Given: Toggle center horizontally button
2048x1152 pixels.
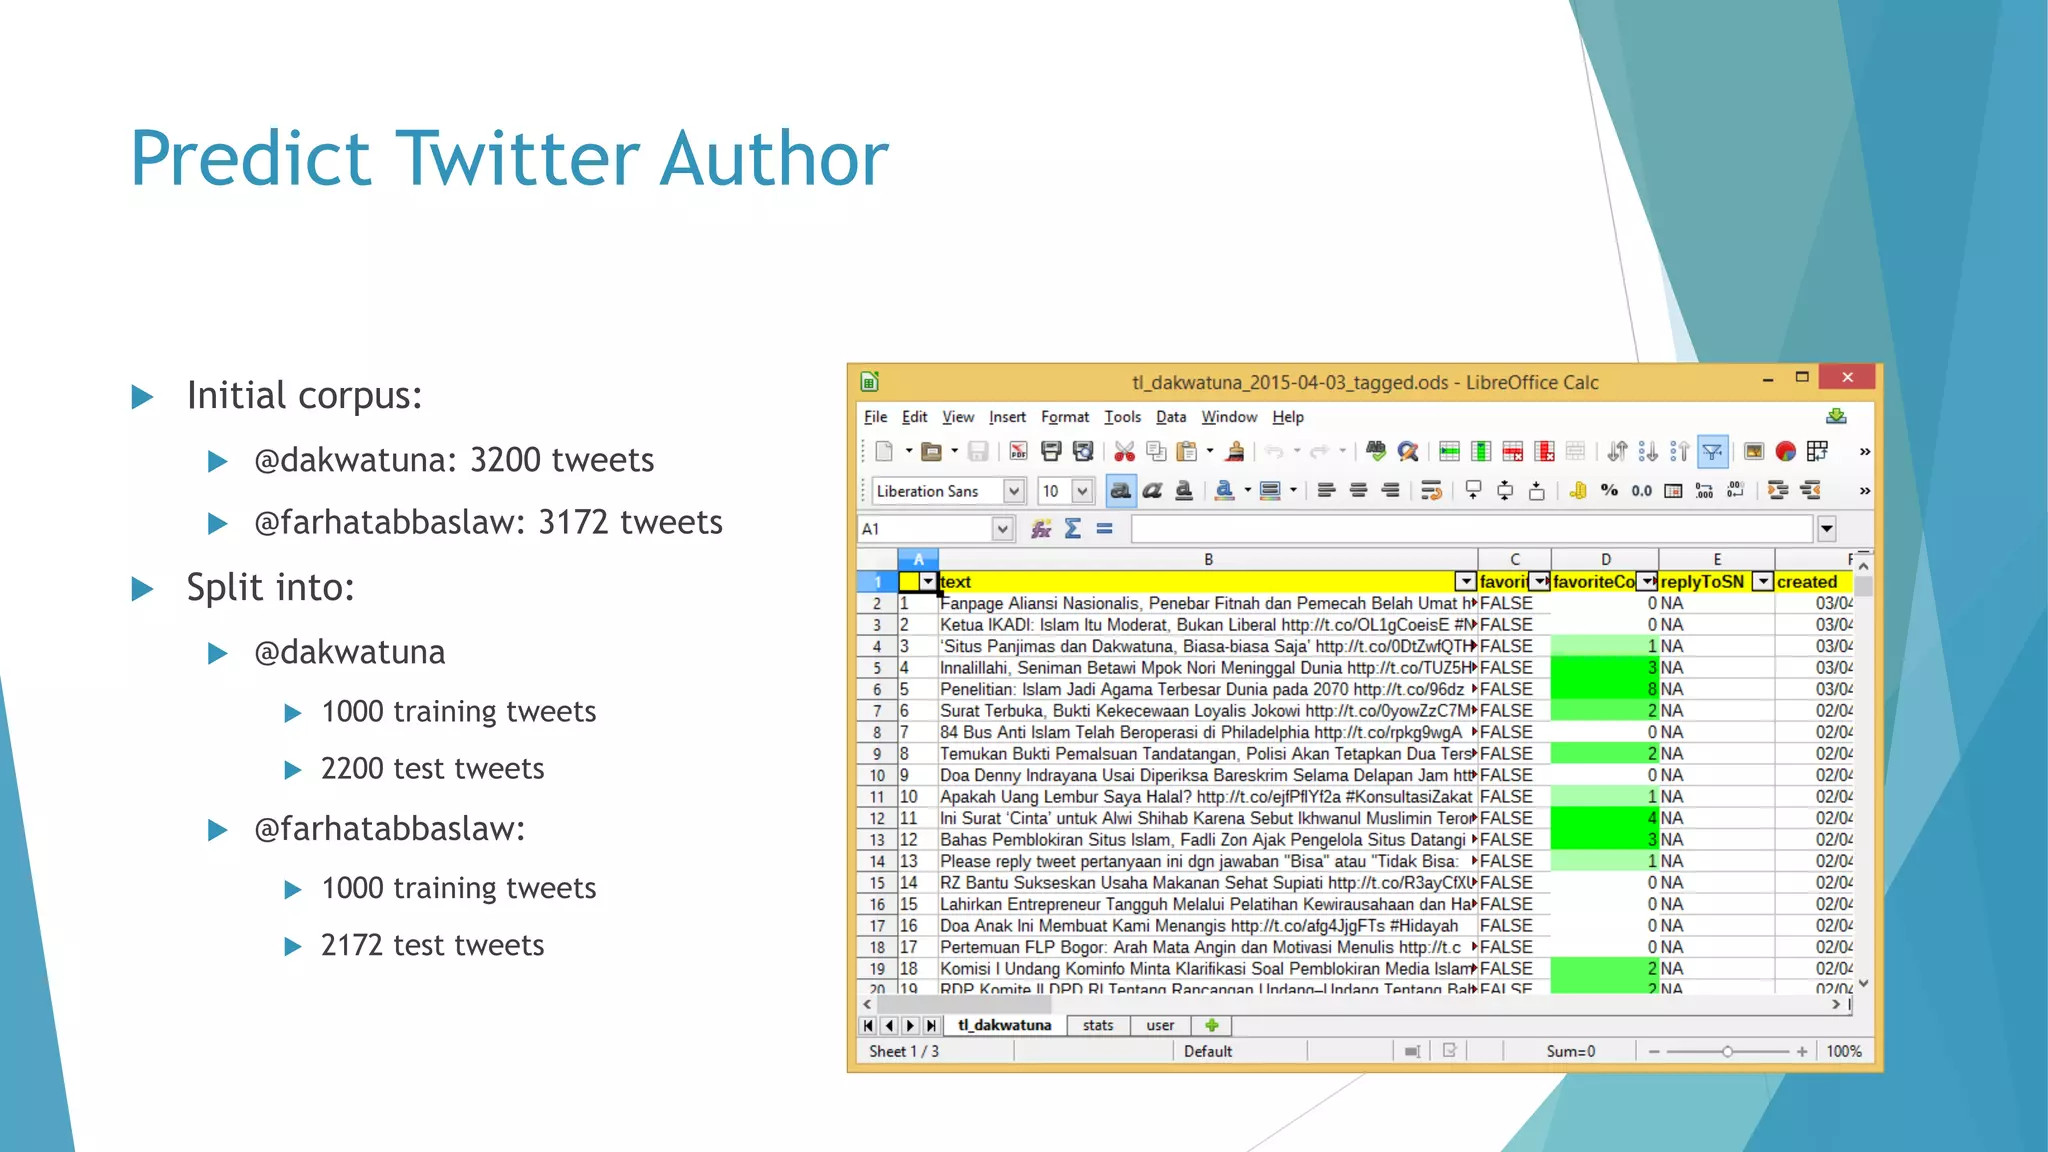Looking at the screenshot, I should pyautogui.click(x=1358, y=491).
